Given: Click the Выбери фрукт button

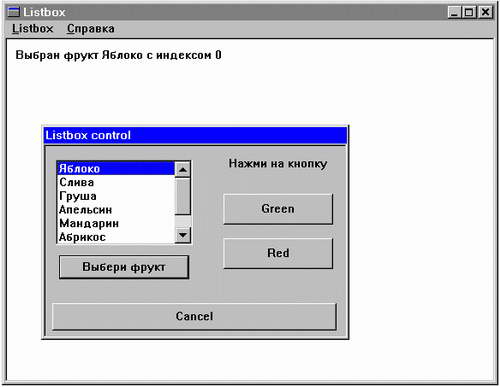Looking at the screenshot, I should (124, 267).
